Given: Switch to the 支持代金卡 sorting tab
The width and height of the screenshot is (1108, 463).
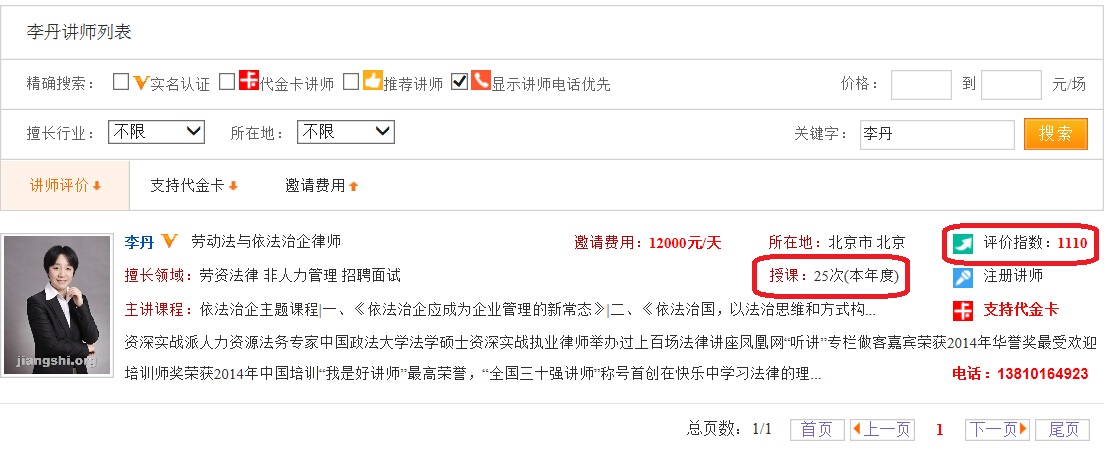Looking at the screenshot, I should coord(194,186).
